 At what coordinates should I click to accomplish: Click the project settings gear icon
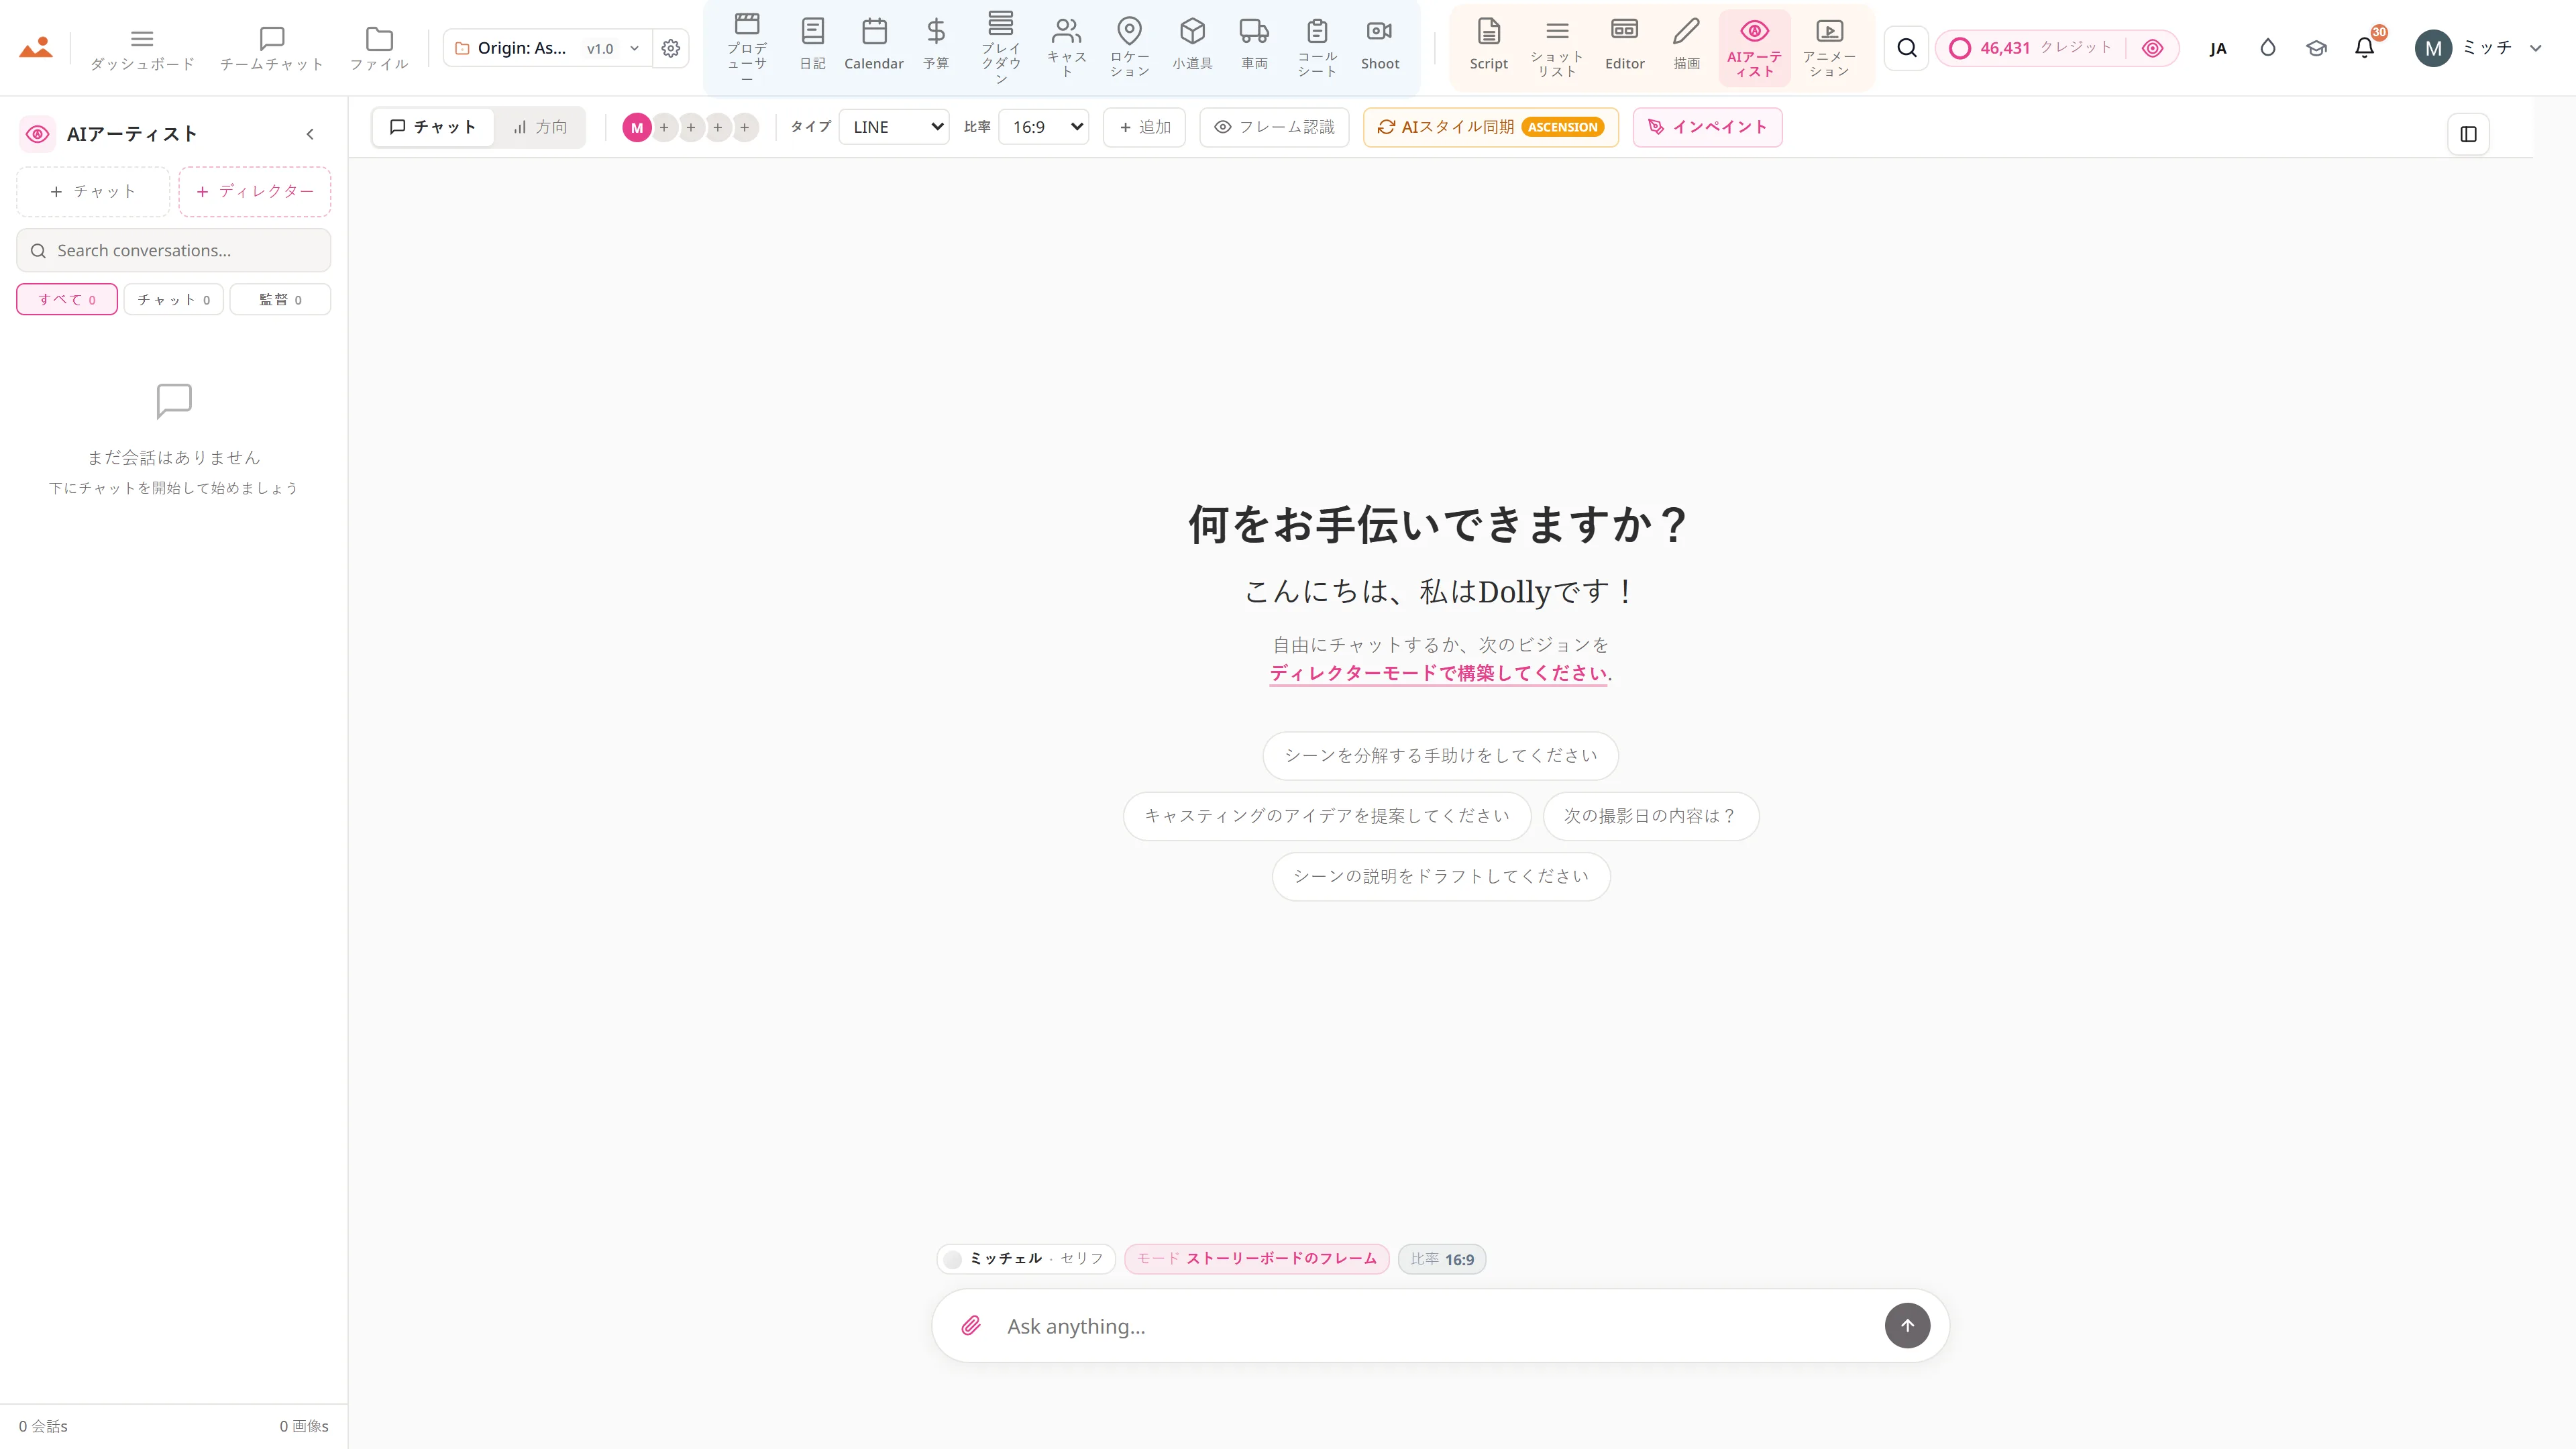(671, 48)
